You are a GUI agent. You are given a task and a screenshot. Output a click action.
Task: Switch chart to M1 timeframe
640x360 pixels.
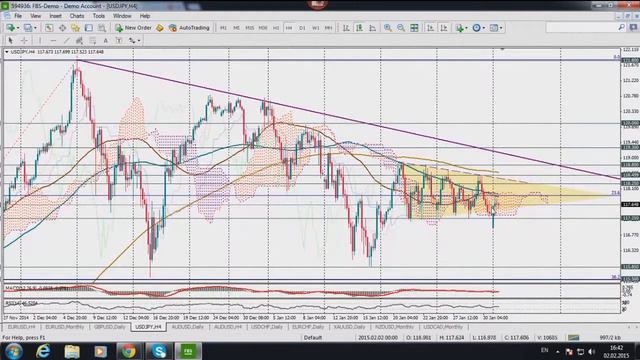(x=223, y=28)
